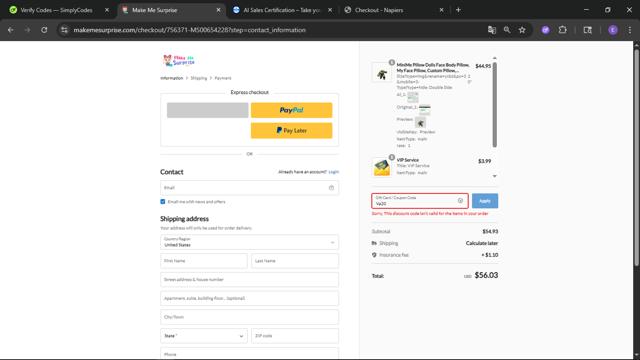Click the browser address bar URL
640x360 pixels.
189,30
